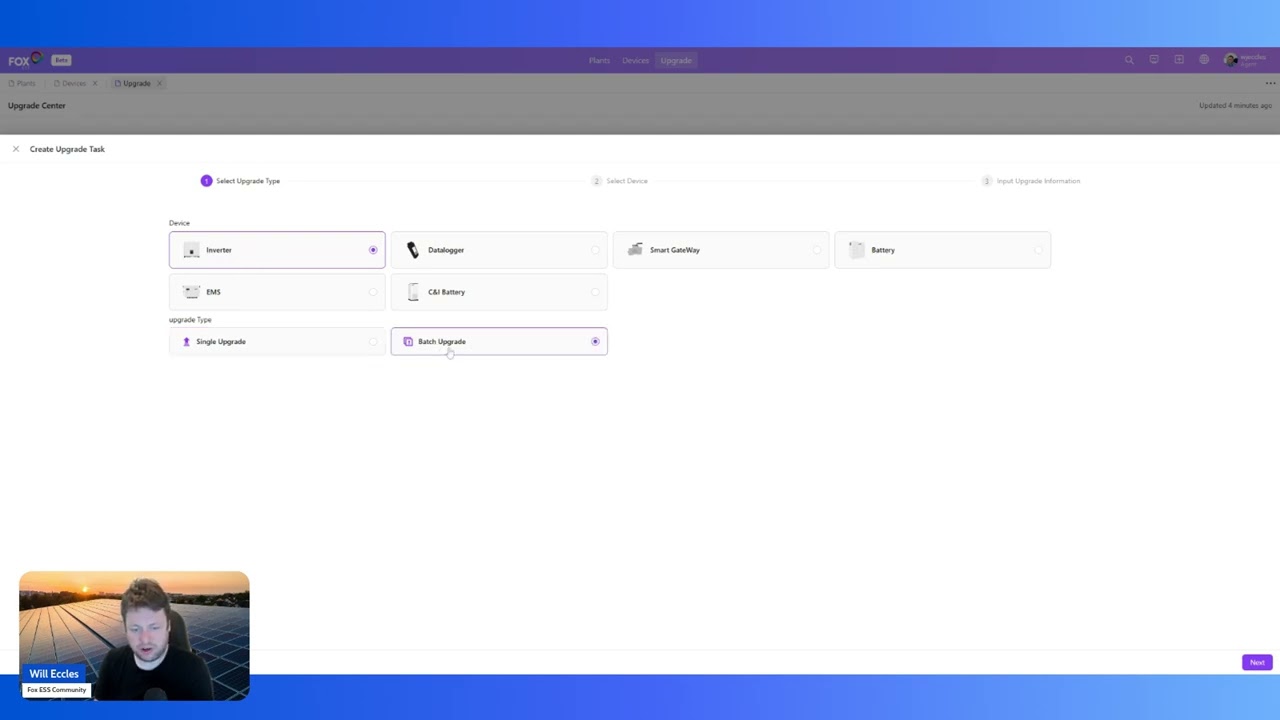Click the Inverter device icon
This screenshot has width=1280, height=720.
tap(191, 250)
